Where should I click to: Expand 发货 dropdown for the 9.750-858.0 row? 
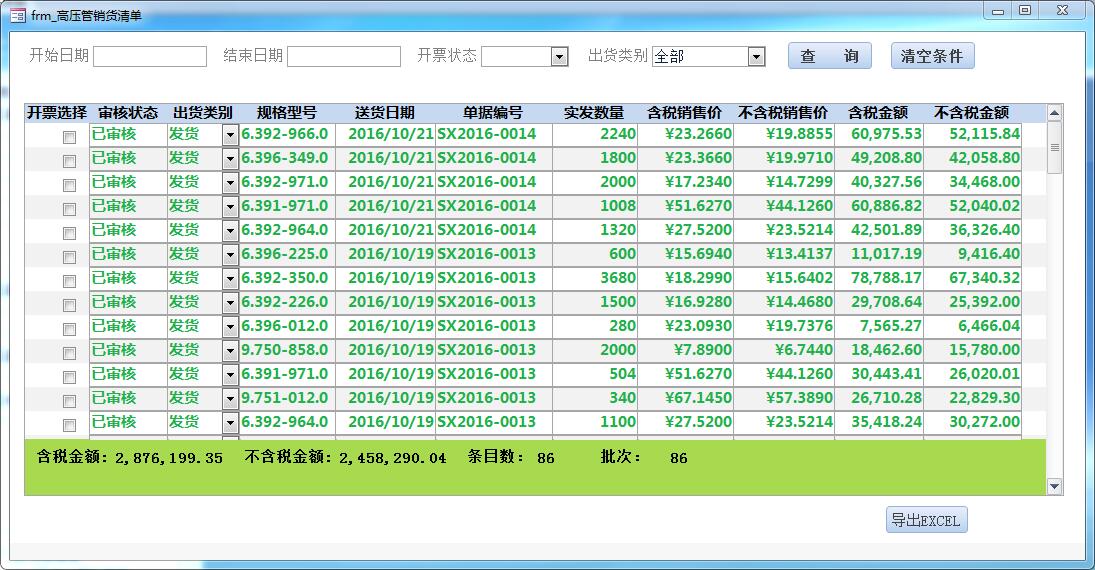tap(230, 351)
